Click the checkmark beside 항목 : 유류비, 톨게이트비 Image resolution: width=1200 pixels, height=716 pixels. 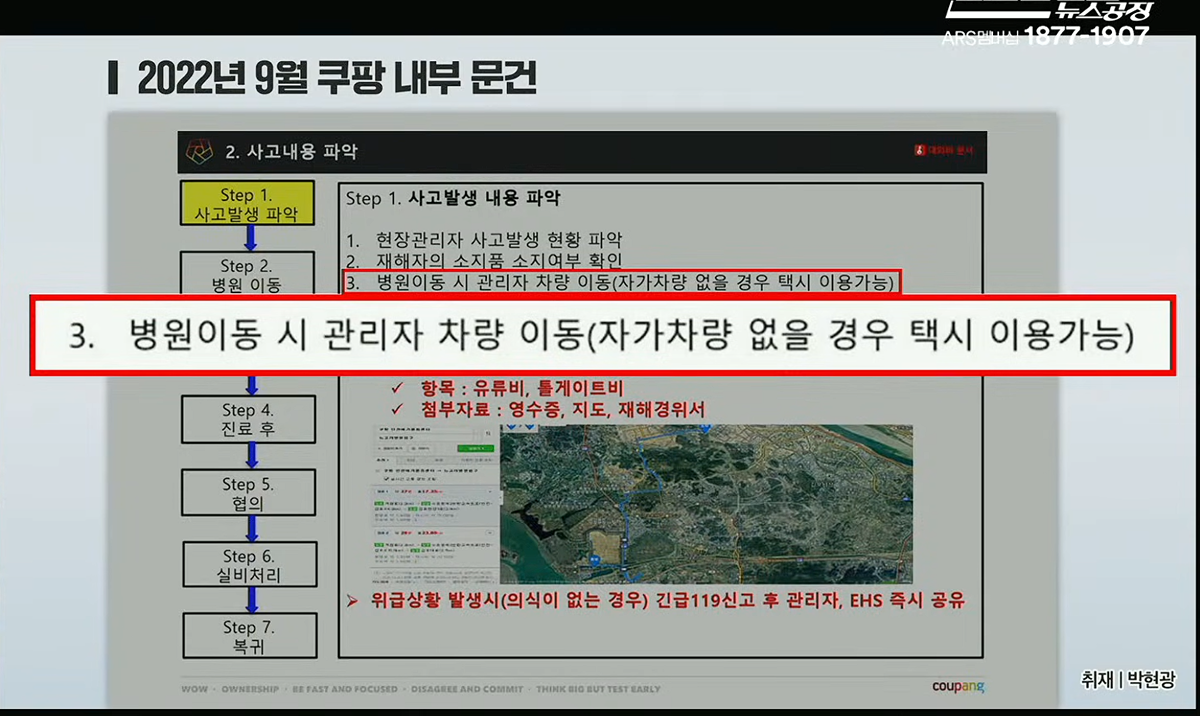(397, 388)
